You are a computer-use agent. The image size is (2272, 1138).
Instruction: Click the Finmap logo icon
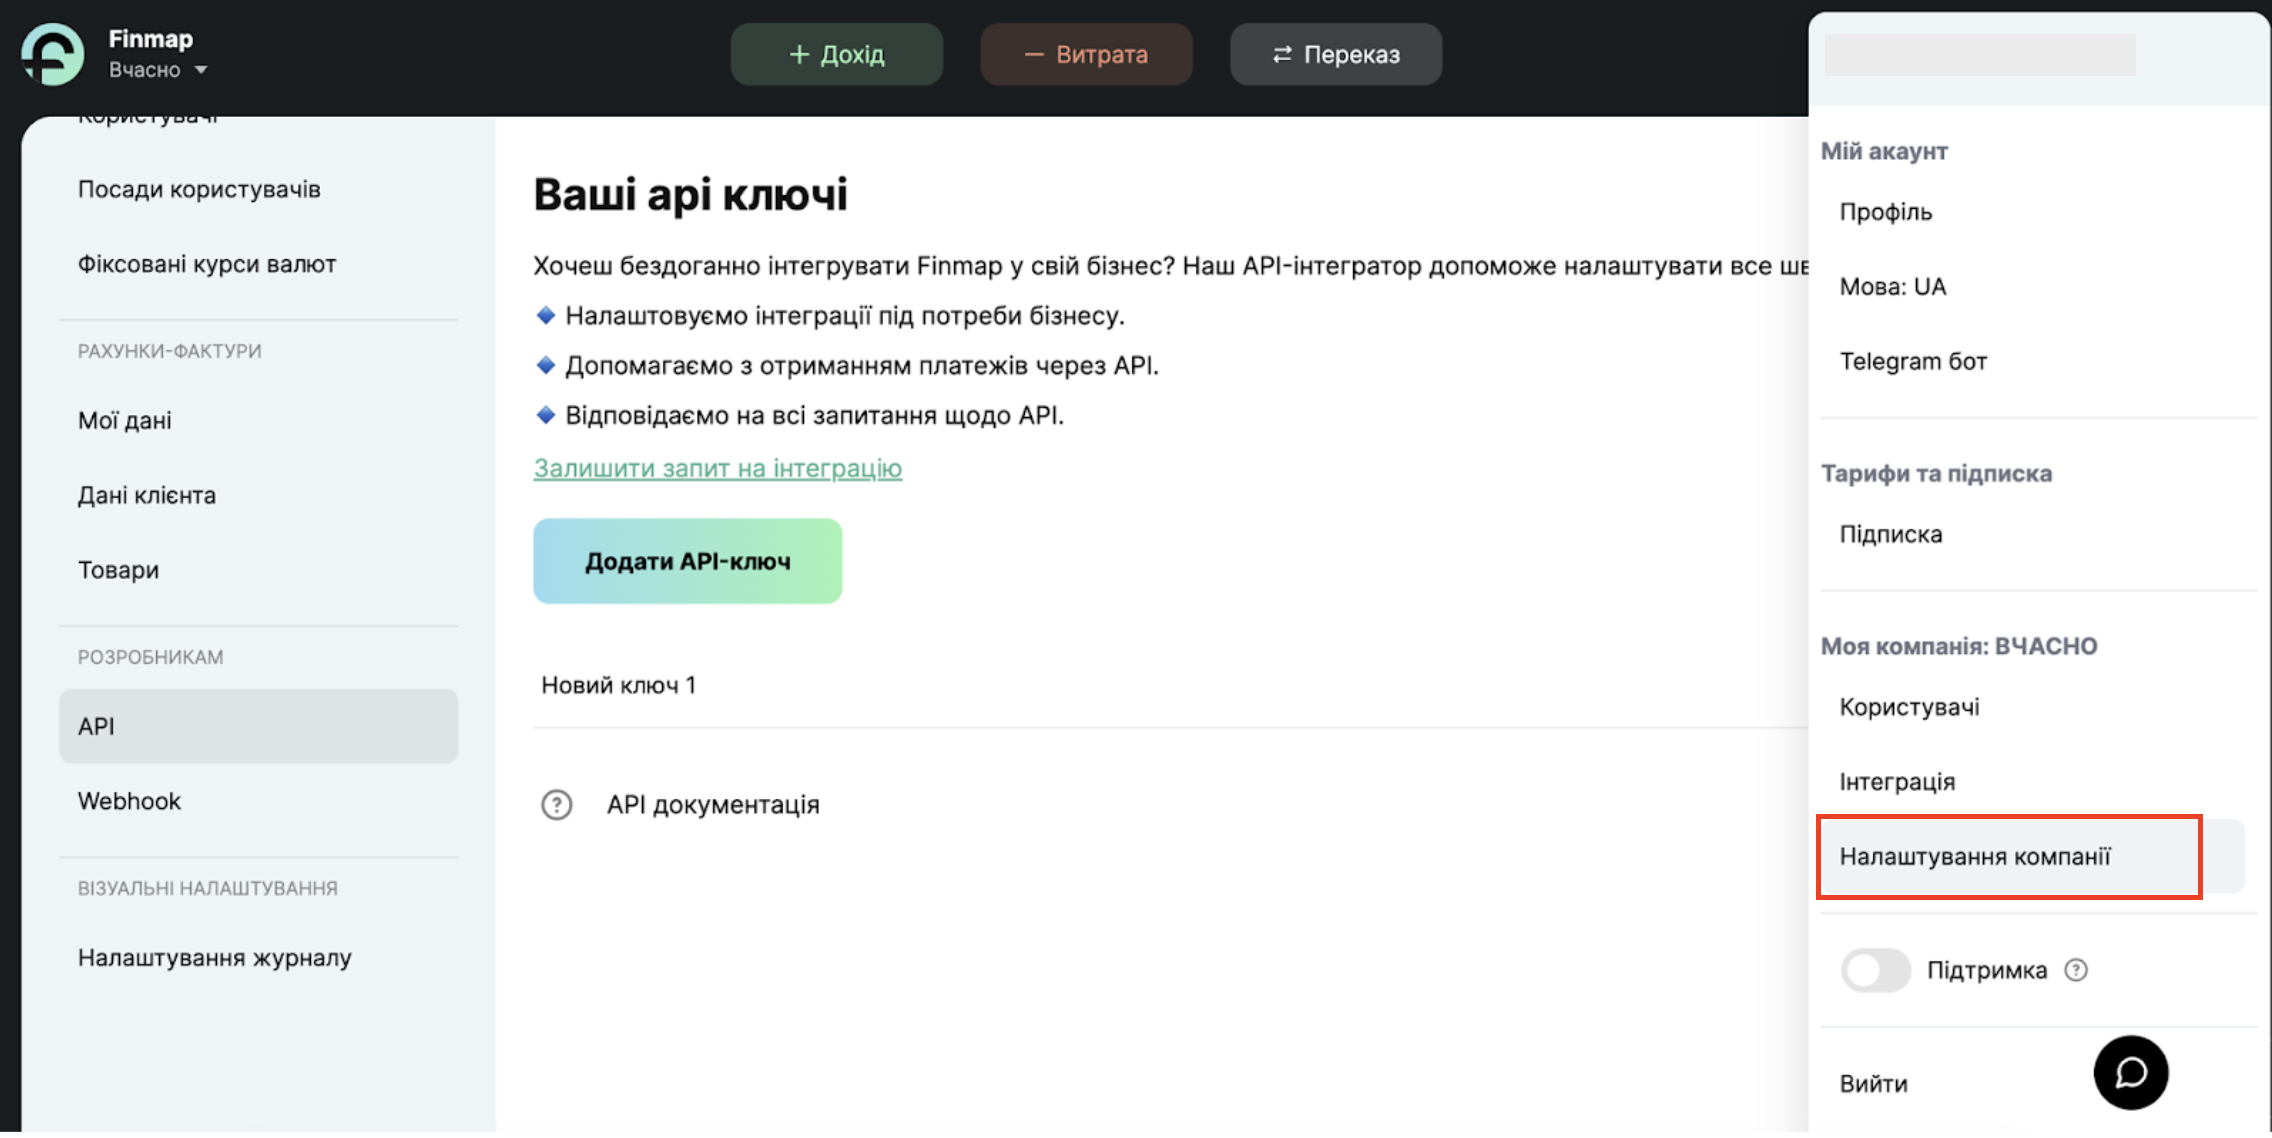coord(52,54)
